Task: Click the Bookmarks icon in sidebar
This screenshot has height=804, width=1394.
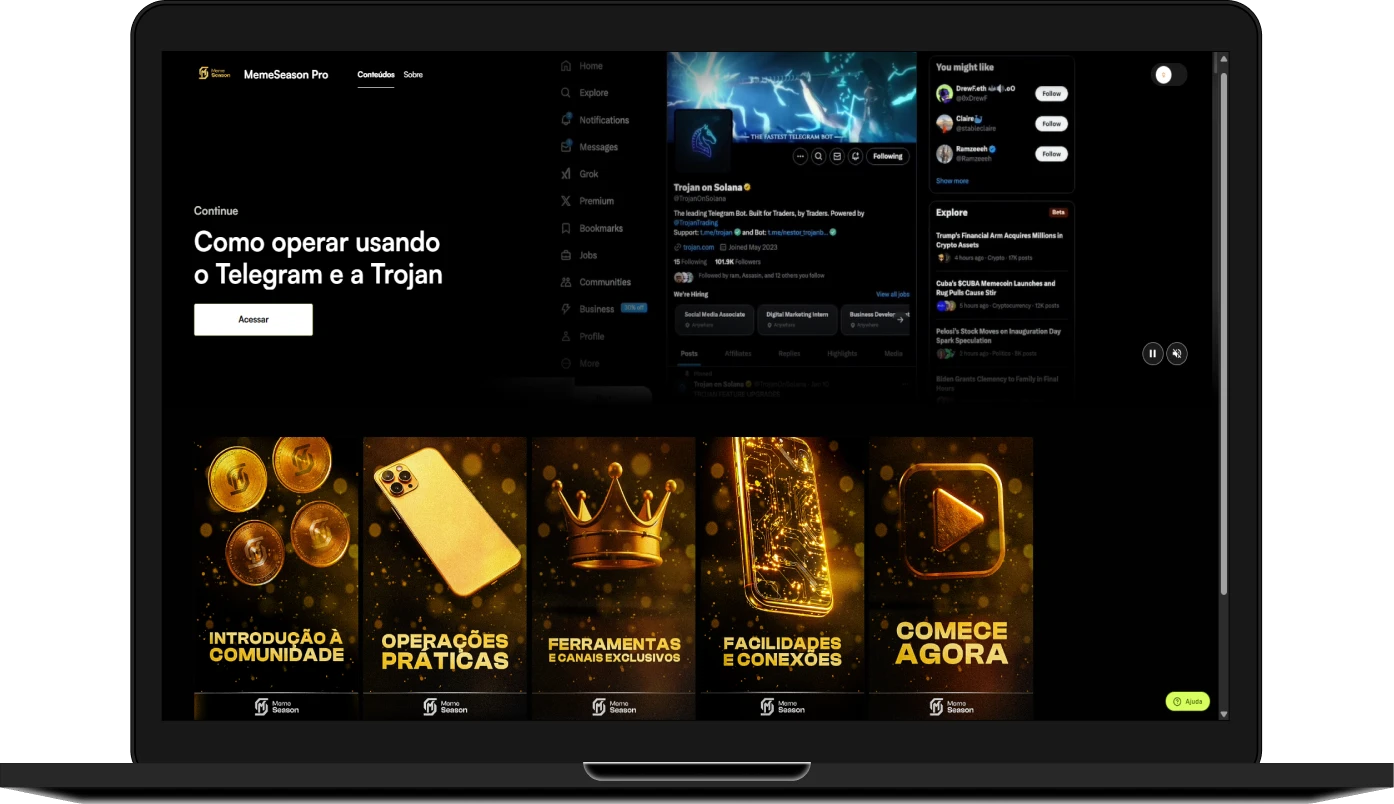Action: (x=566, y=228)
